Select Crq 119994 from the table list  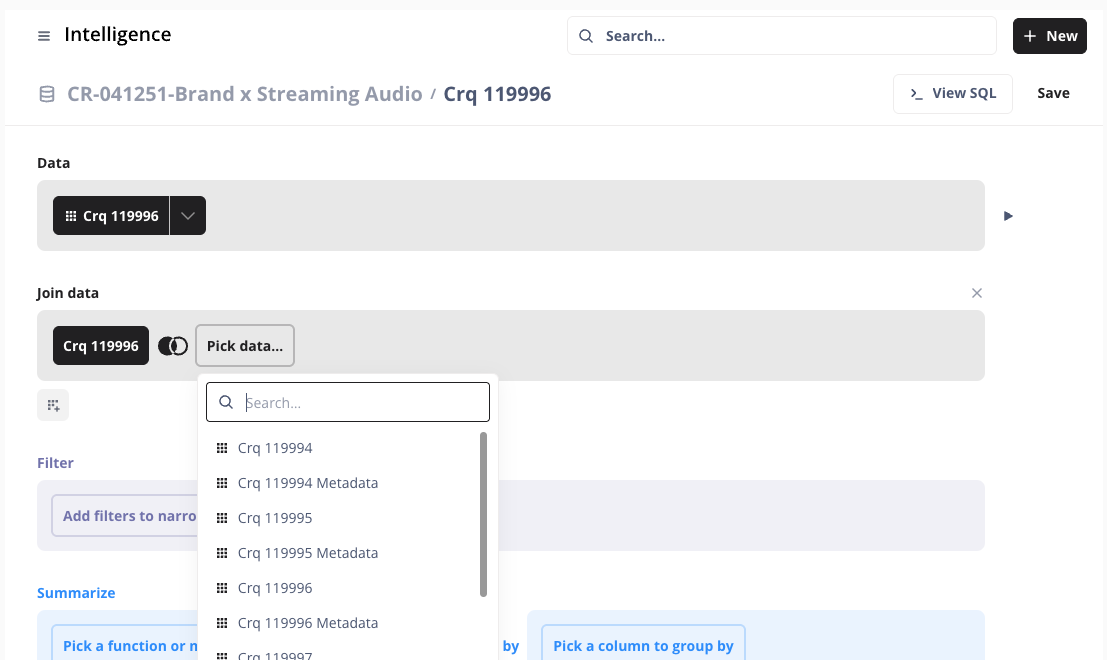click(275, 448)
